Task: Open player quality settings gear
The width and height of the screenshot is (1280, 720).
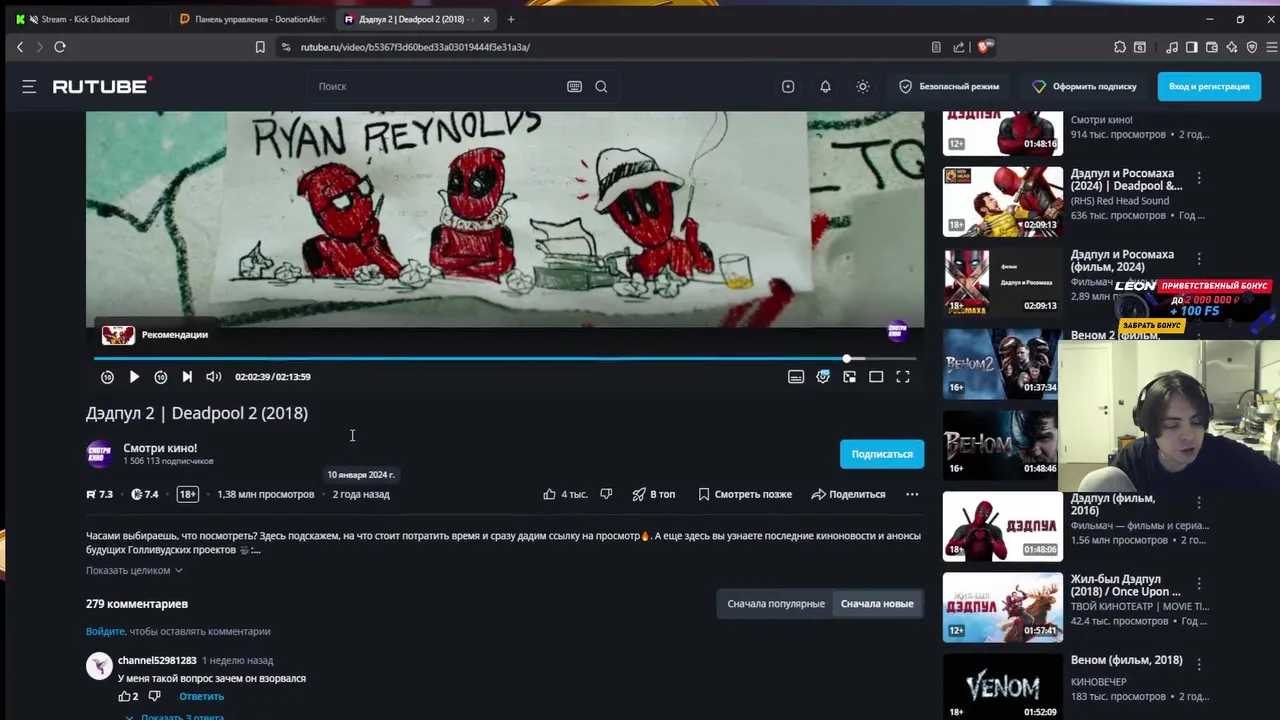Action: pyautogui.click(x=823, y=377)
